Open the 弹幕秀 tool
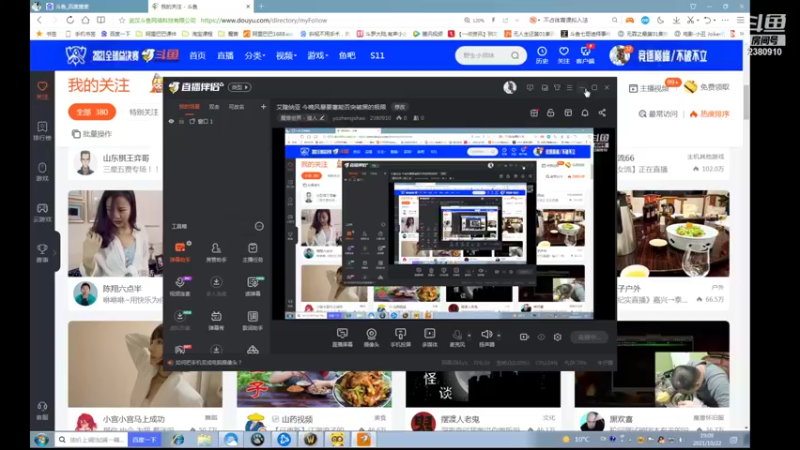Screen dimensions: 800x450 coord(216,320)
